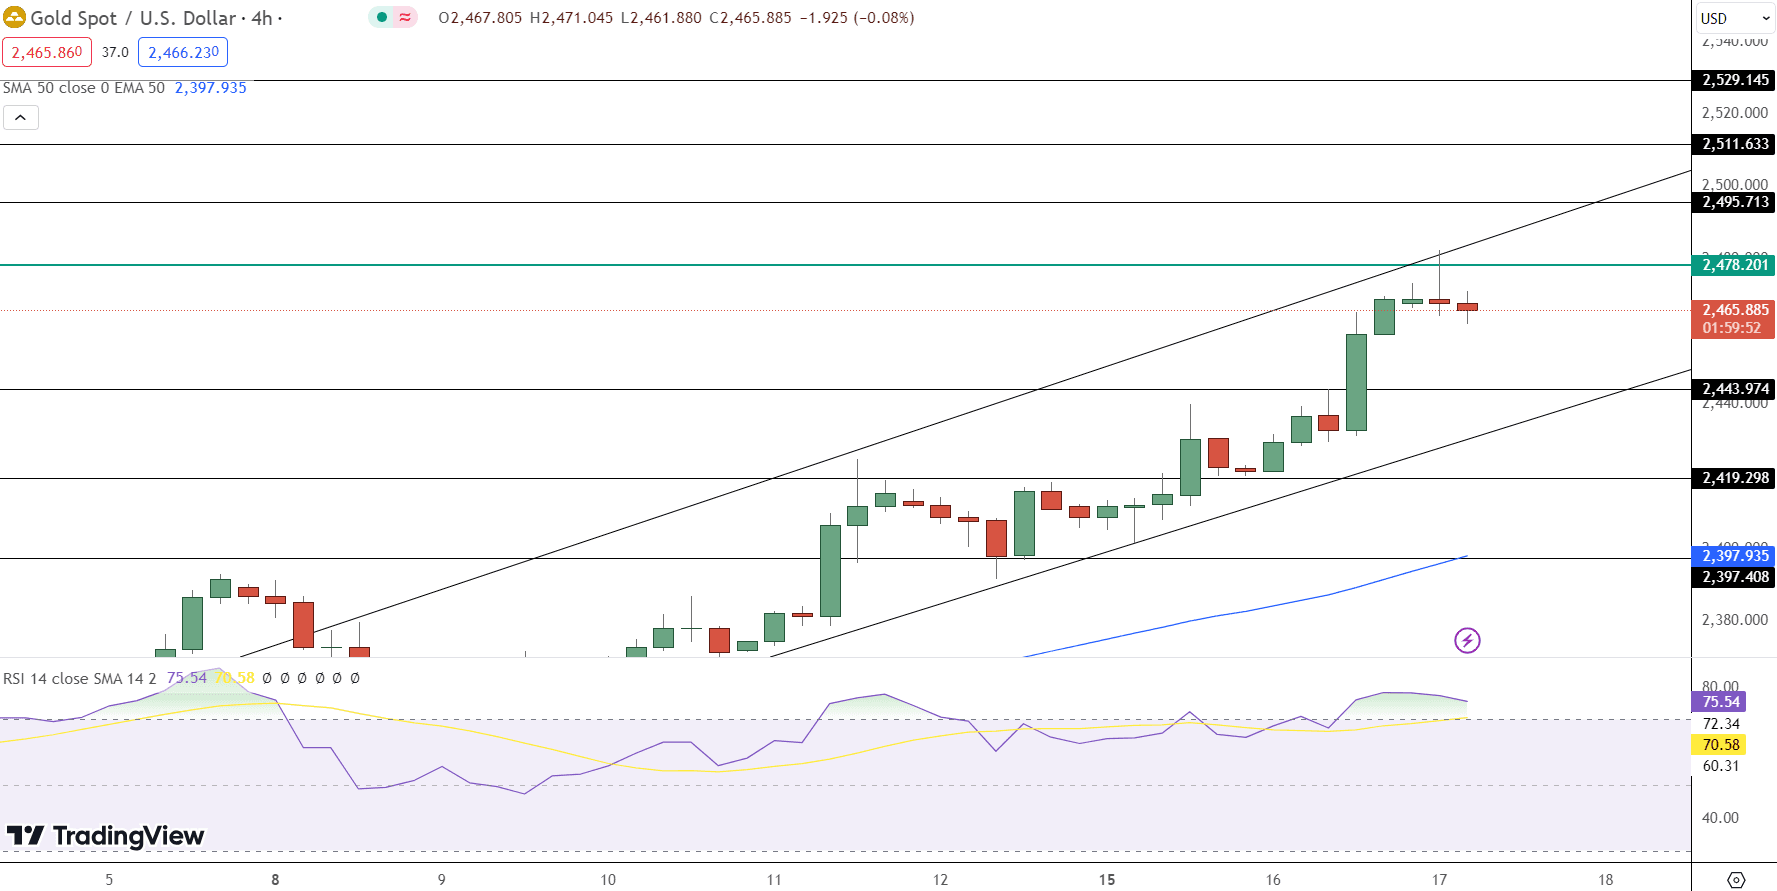Select the high value H2,471.045
1777x891 pixels.
point(571,18)
